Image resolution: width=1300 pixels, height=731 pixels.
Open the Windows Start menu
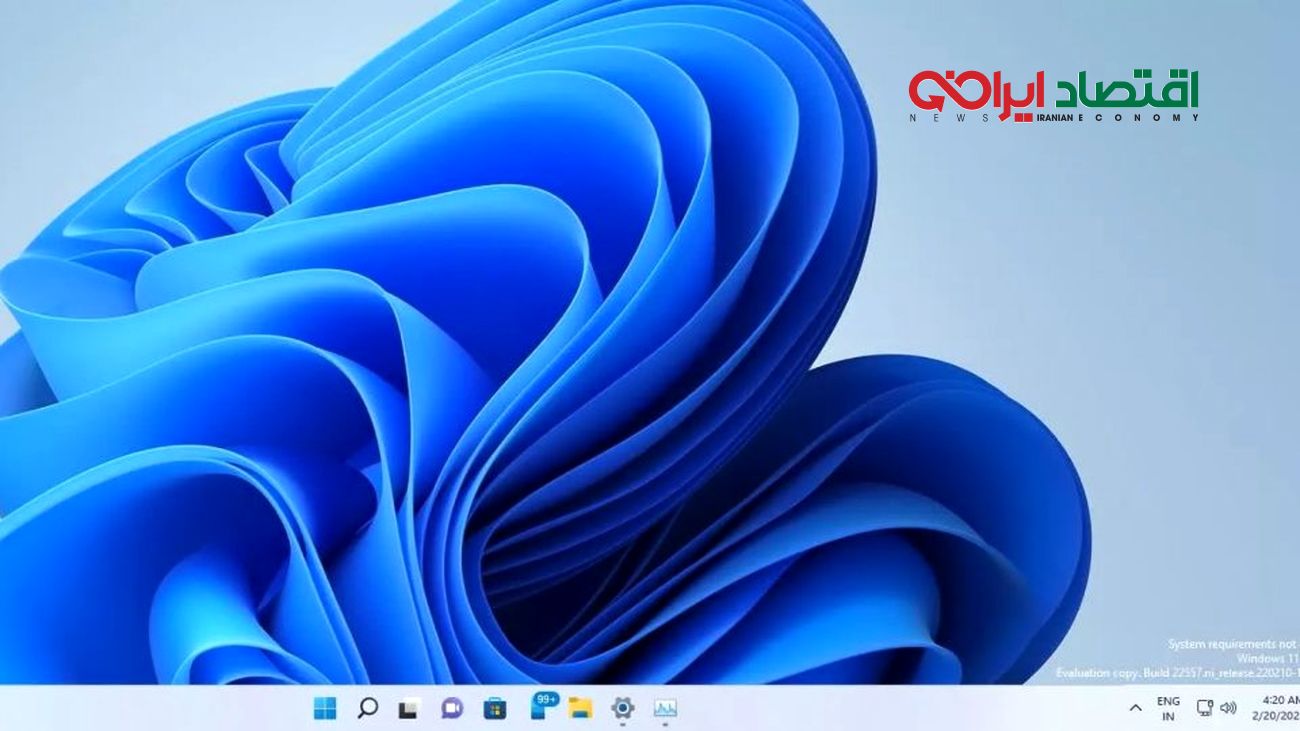coord(325,709)
